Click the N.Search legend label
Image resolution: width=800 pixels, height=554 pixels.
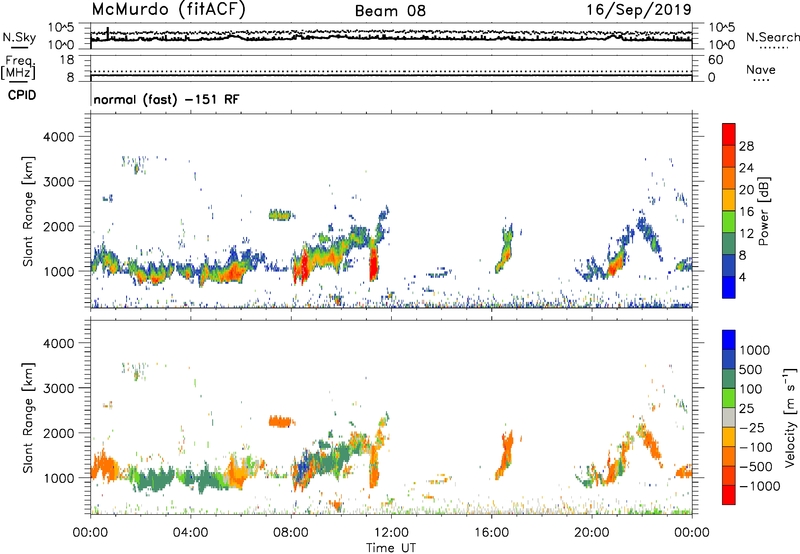click(772, 37)
